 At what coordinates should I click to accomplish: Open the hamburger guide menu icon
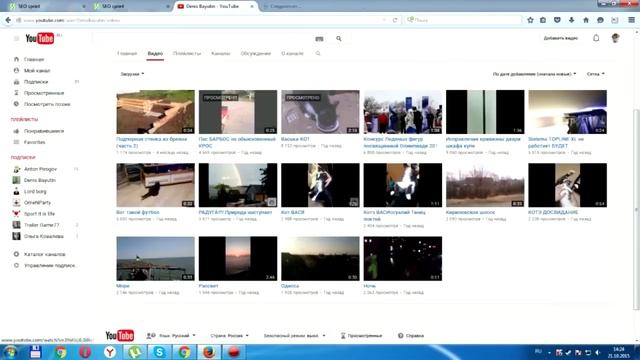[x=16, y=38]
